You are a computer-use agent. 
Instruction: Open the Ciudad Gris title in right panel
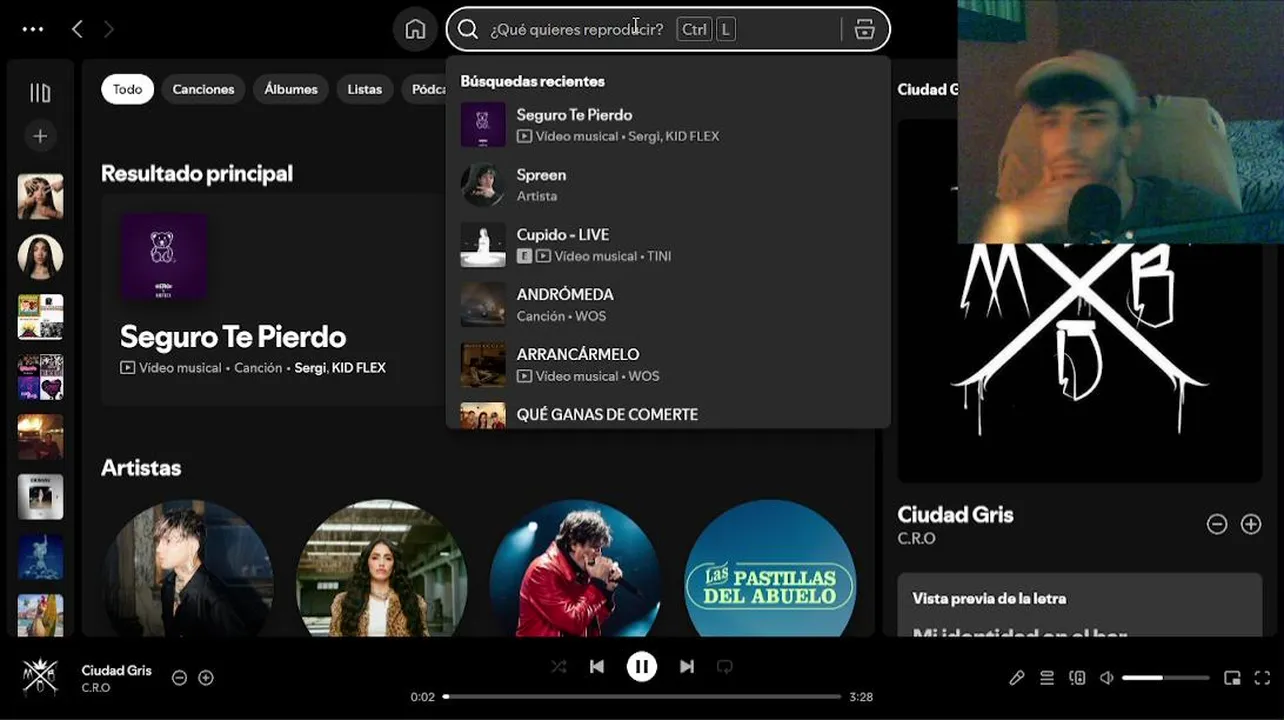coord(955,515)
